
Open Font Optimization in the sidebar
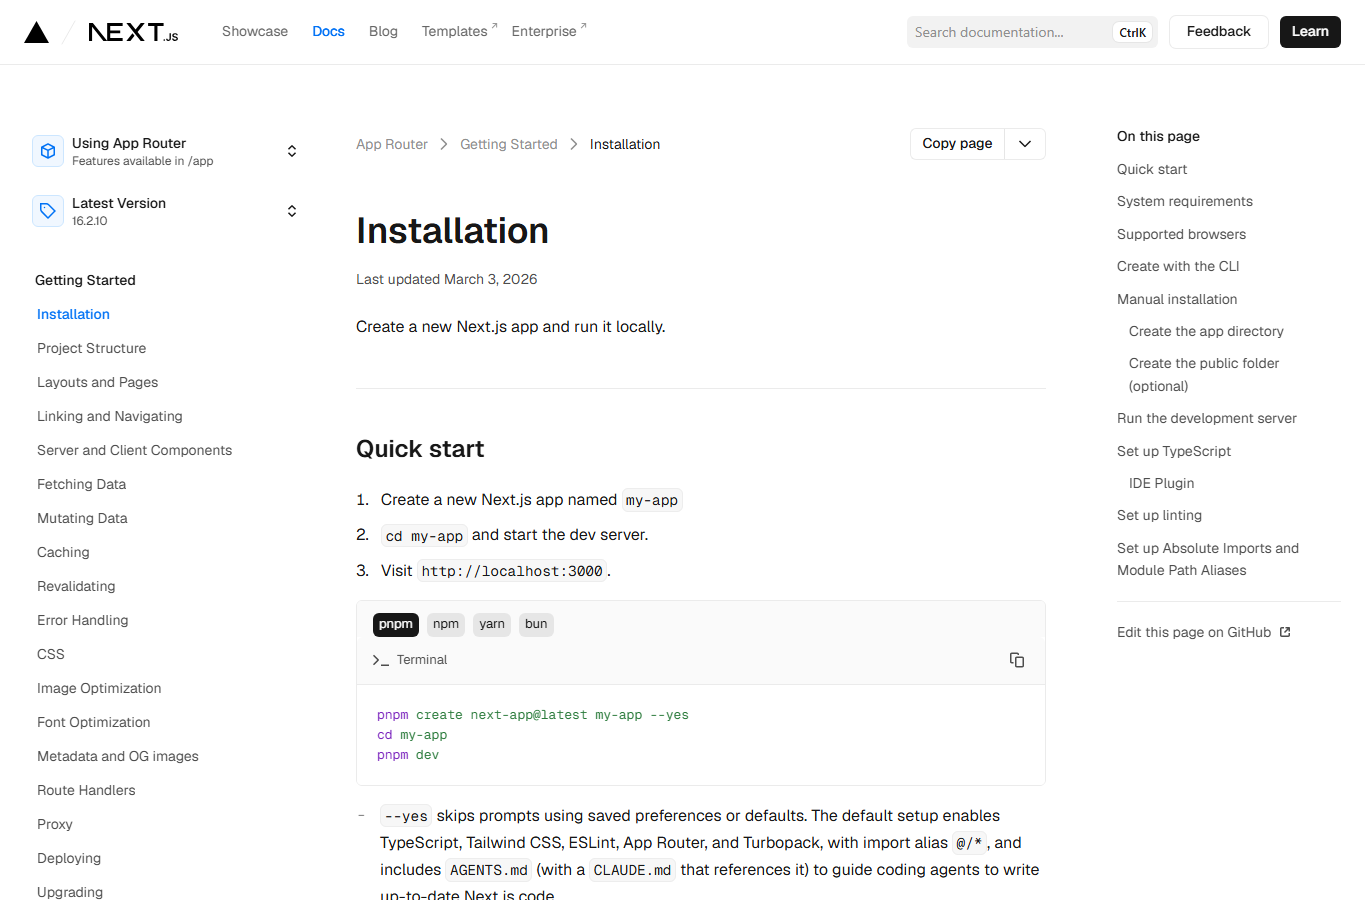point(94,722)
